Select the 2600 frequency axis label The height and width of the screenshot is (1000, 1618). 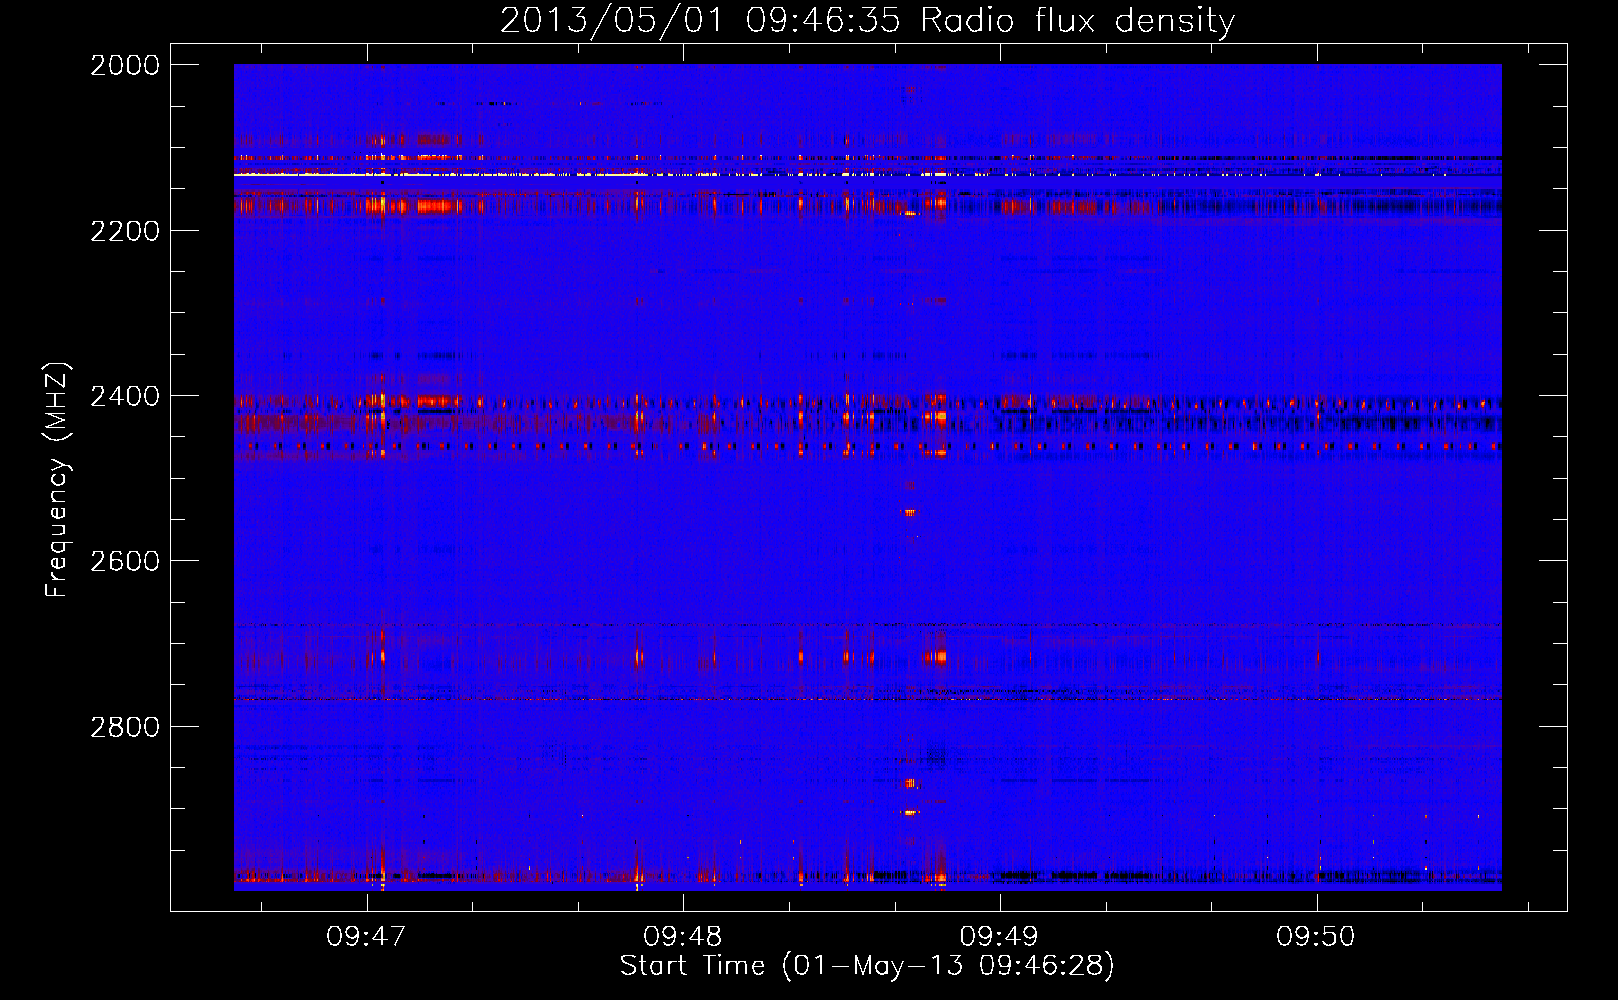(125, 561)
